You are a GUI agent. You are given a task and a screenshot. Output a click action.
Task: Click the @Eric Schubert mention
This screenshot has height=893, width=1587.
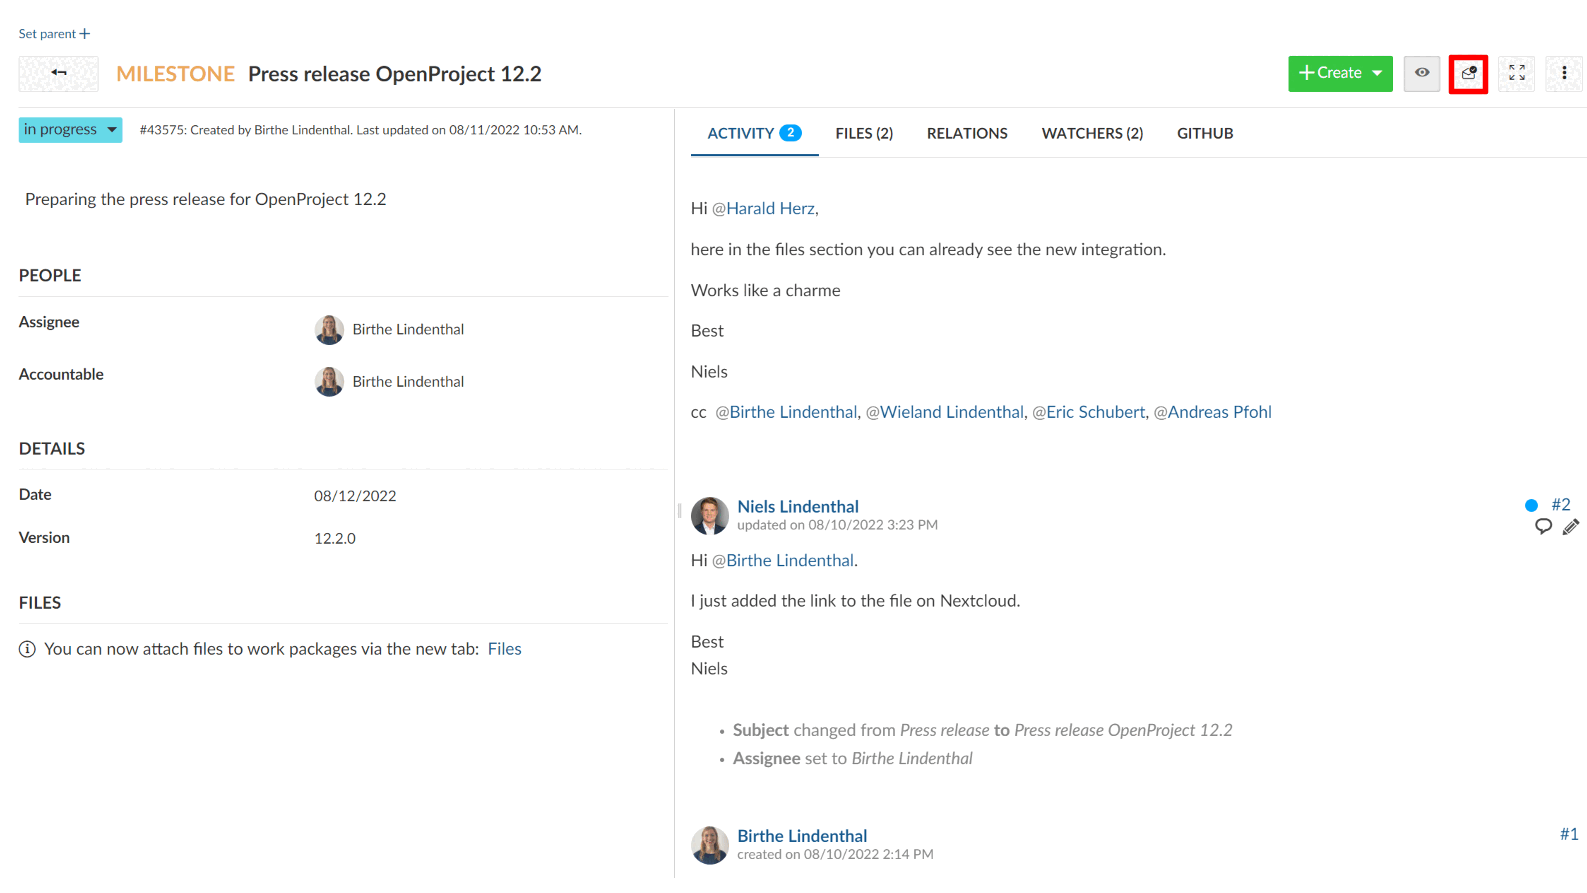click(1089, 412)
